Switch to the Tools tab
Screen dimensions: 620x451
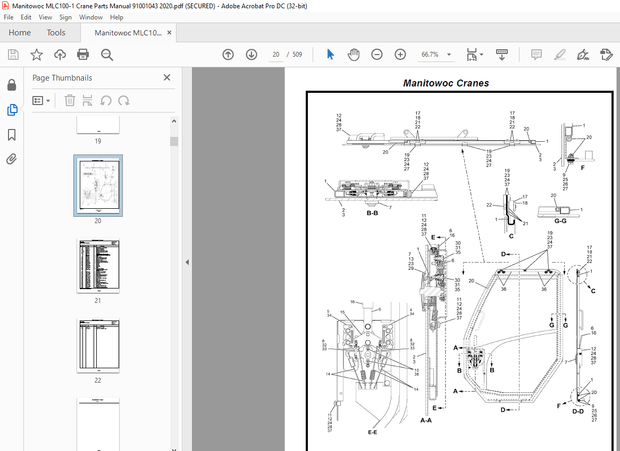[x=56, y=33]
